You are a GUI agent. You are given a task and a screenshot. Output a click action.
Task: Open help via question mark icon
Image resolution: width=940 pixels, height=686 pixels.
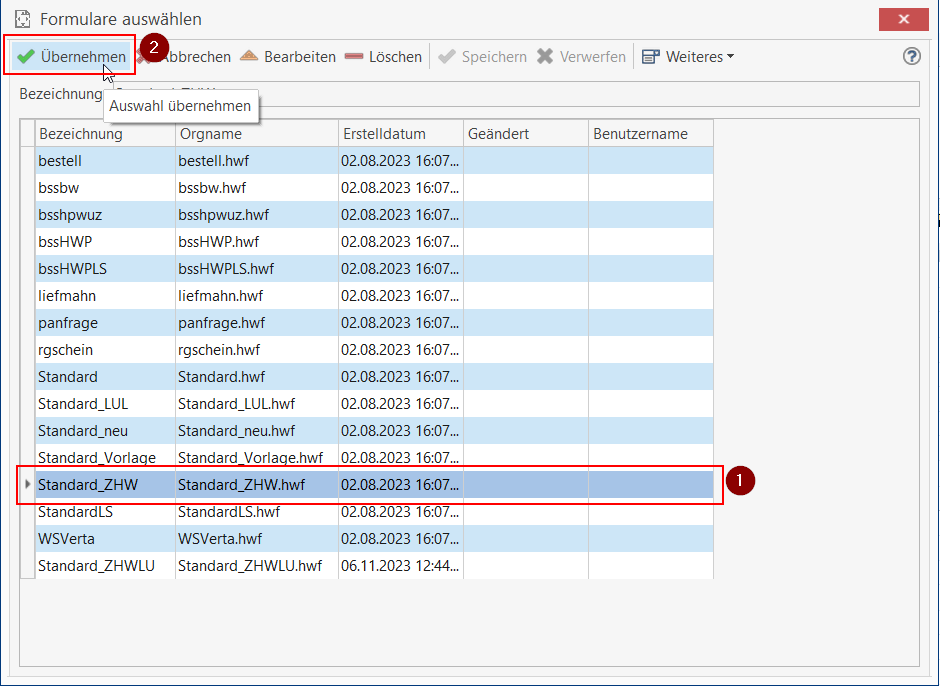(911, 57)
